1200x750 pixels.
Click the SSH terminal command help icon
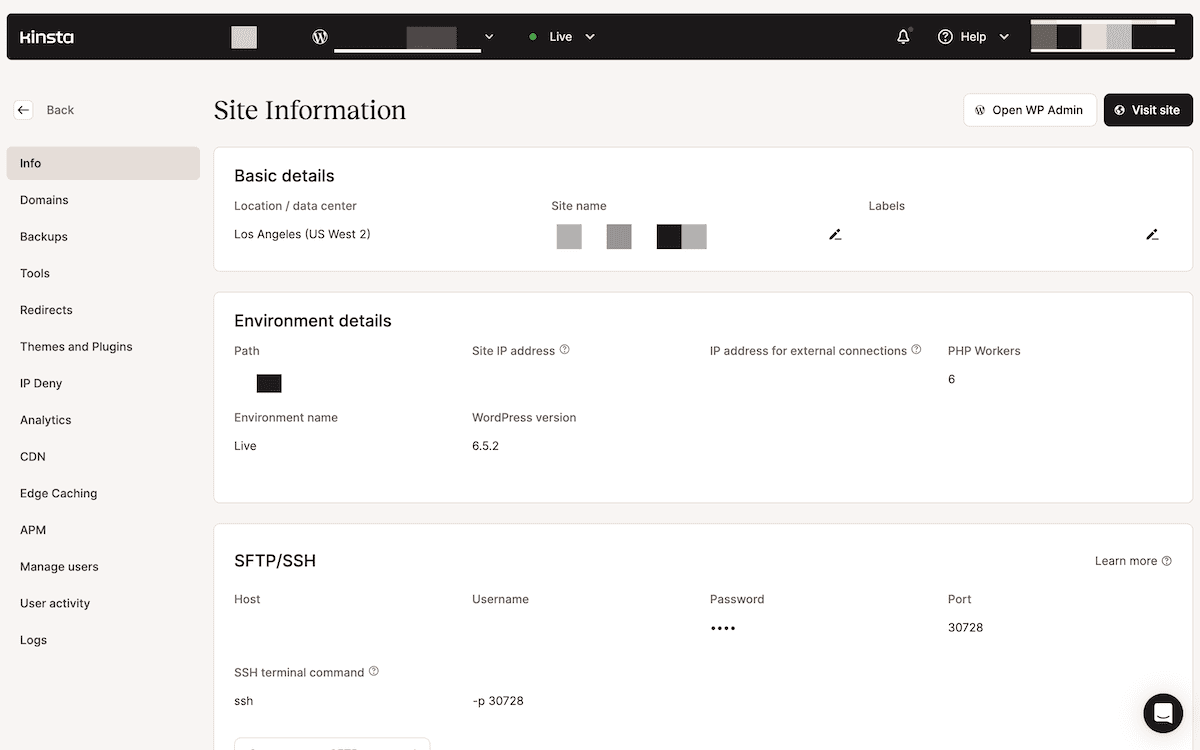point(374,671)
